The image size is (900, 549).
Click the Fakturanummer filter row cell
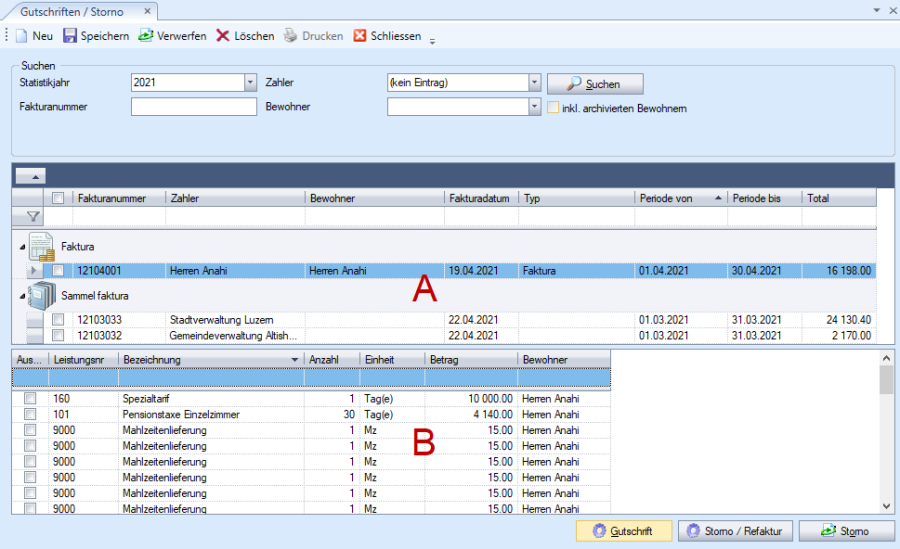tap(119, 216)
